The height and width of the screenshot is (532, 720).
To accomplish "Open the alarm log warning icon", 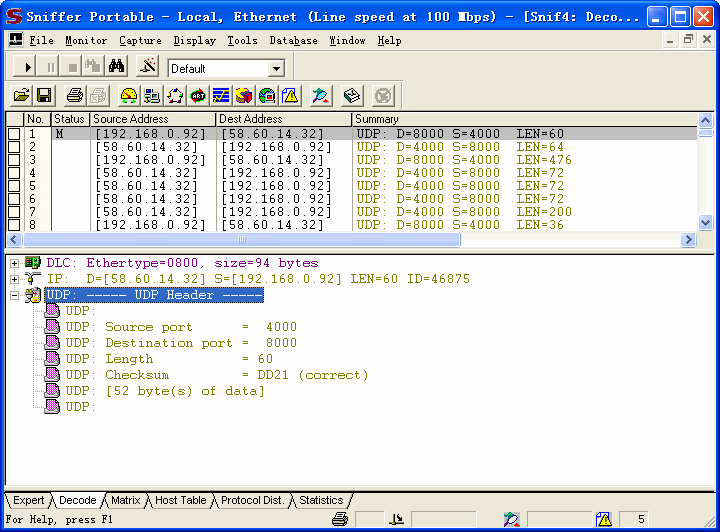I will [x=290, y=96].
